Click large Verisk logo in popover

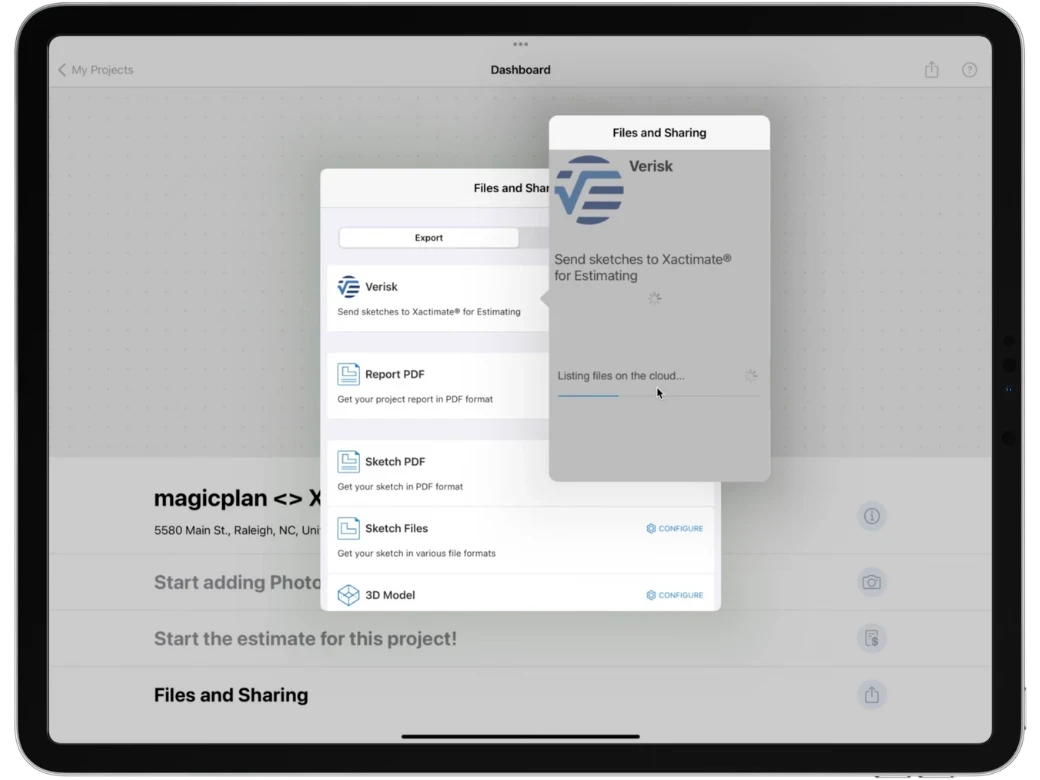[x=589, y=190]
